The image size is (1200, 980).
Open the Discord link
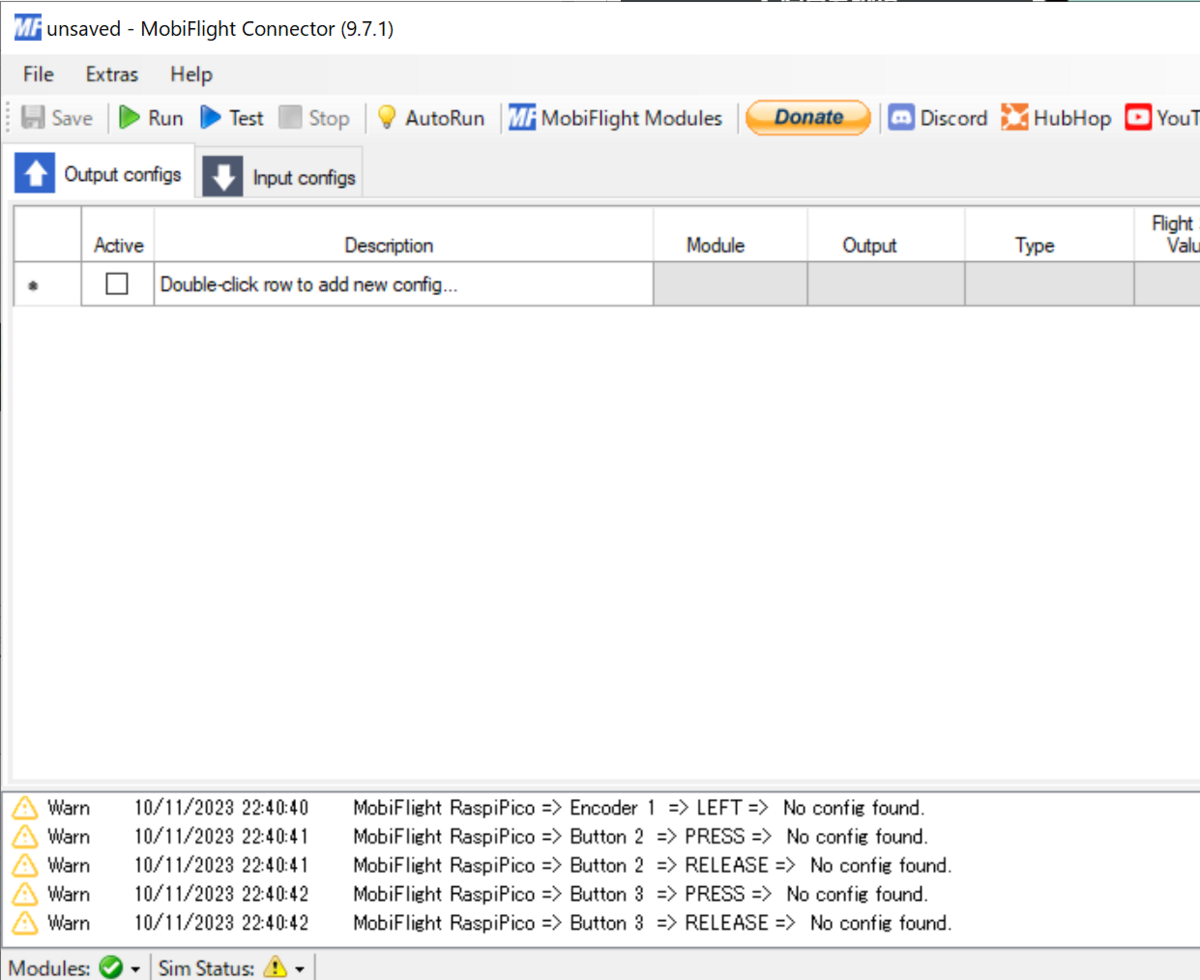(938, 118)
